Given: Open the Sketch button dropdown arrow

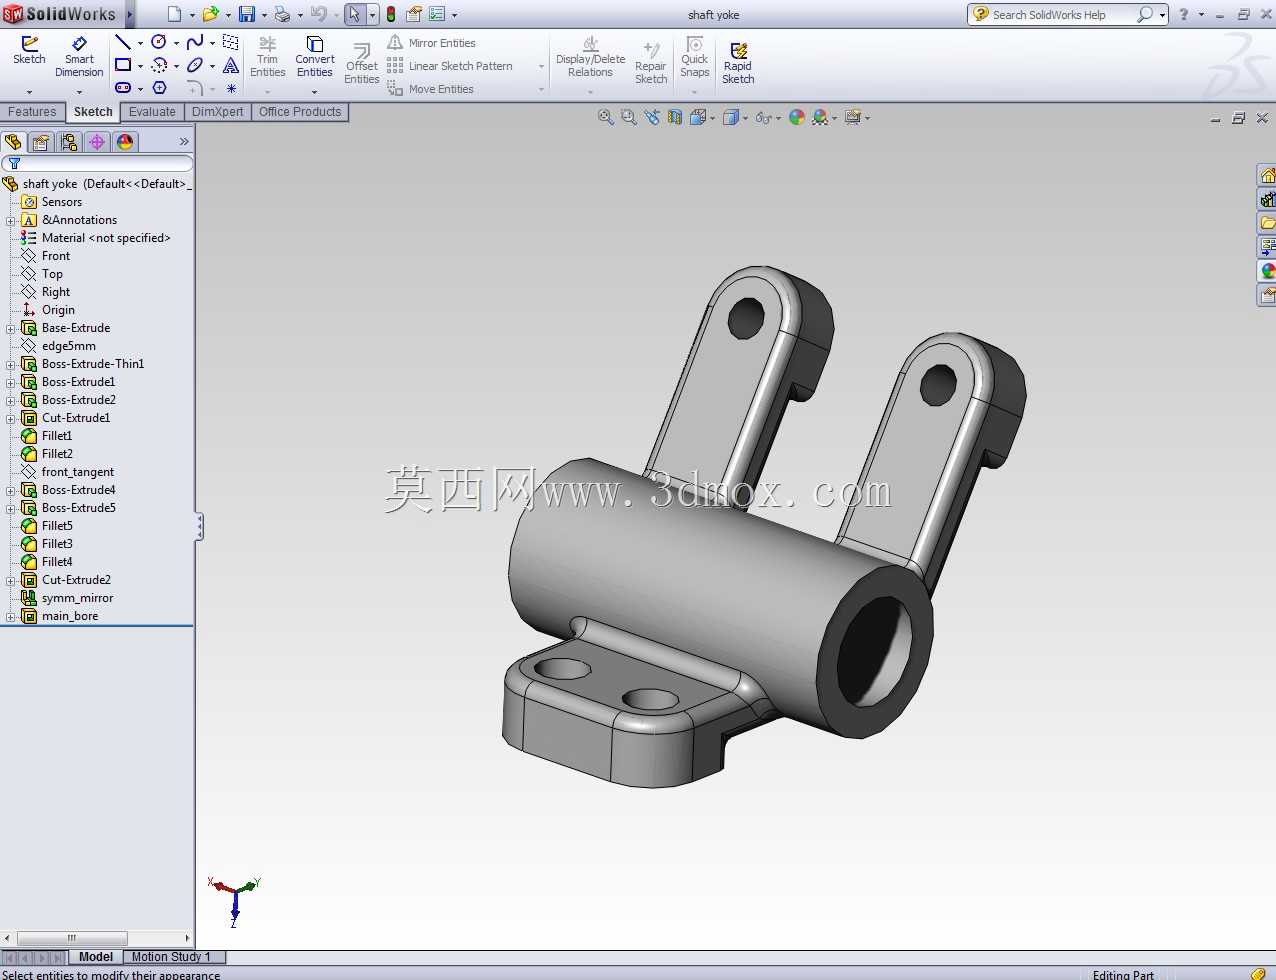Looking at the screenshot, I should [29, 92].
